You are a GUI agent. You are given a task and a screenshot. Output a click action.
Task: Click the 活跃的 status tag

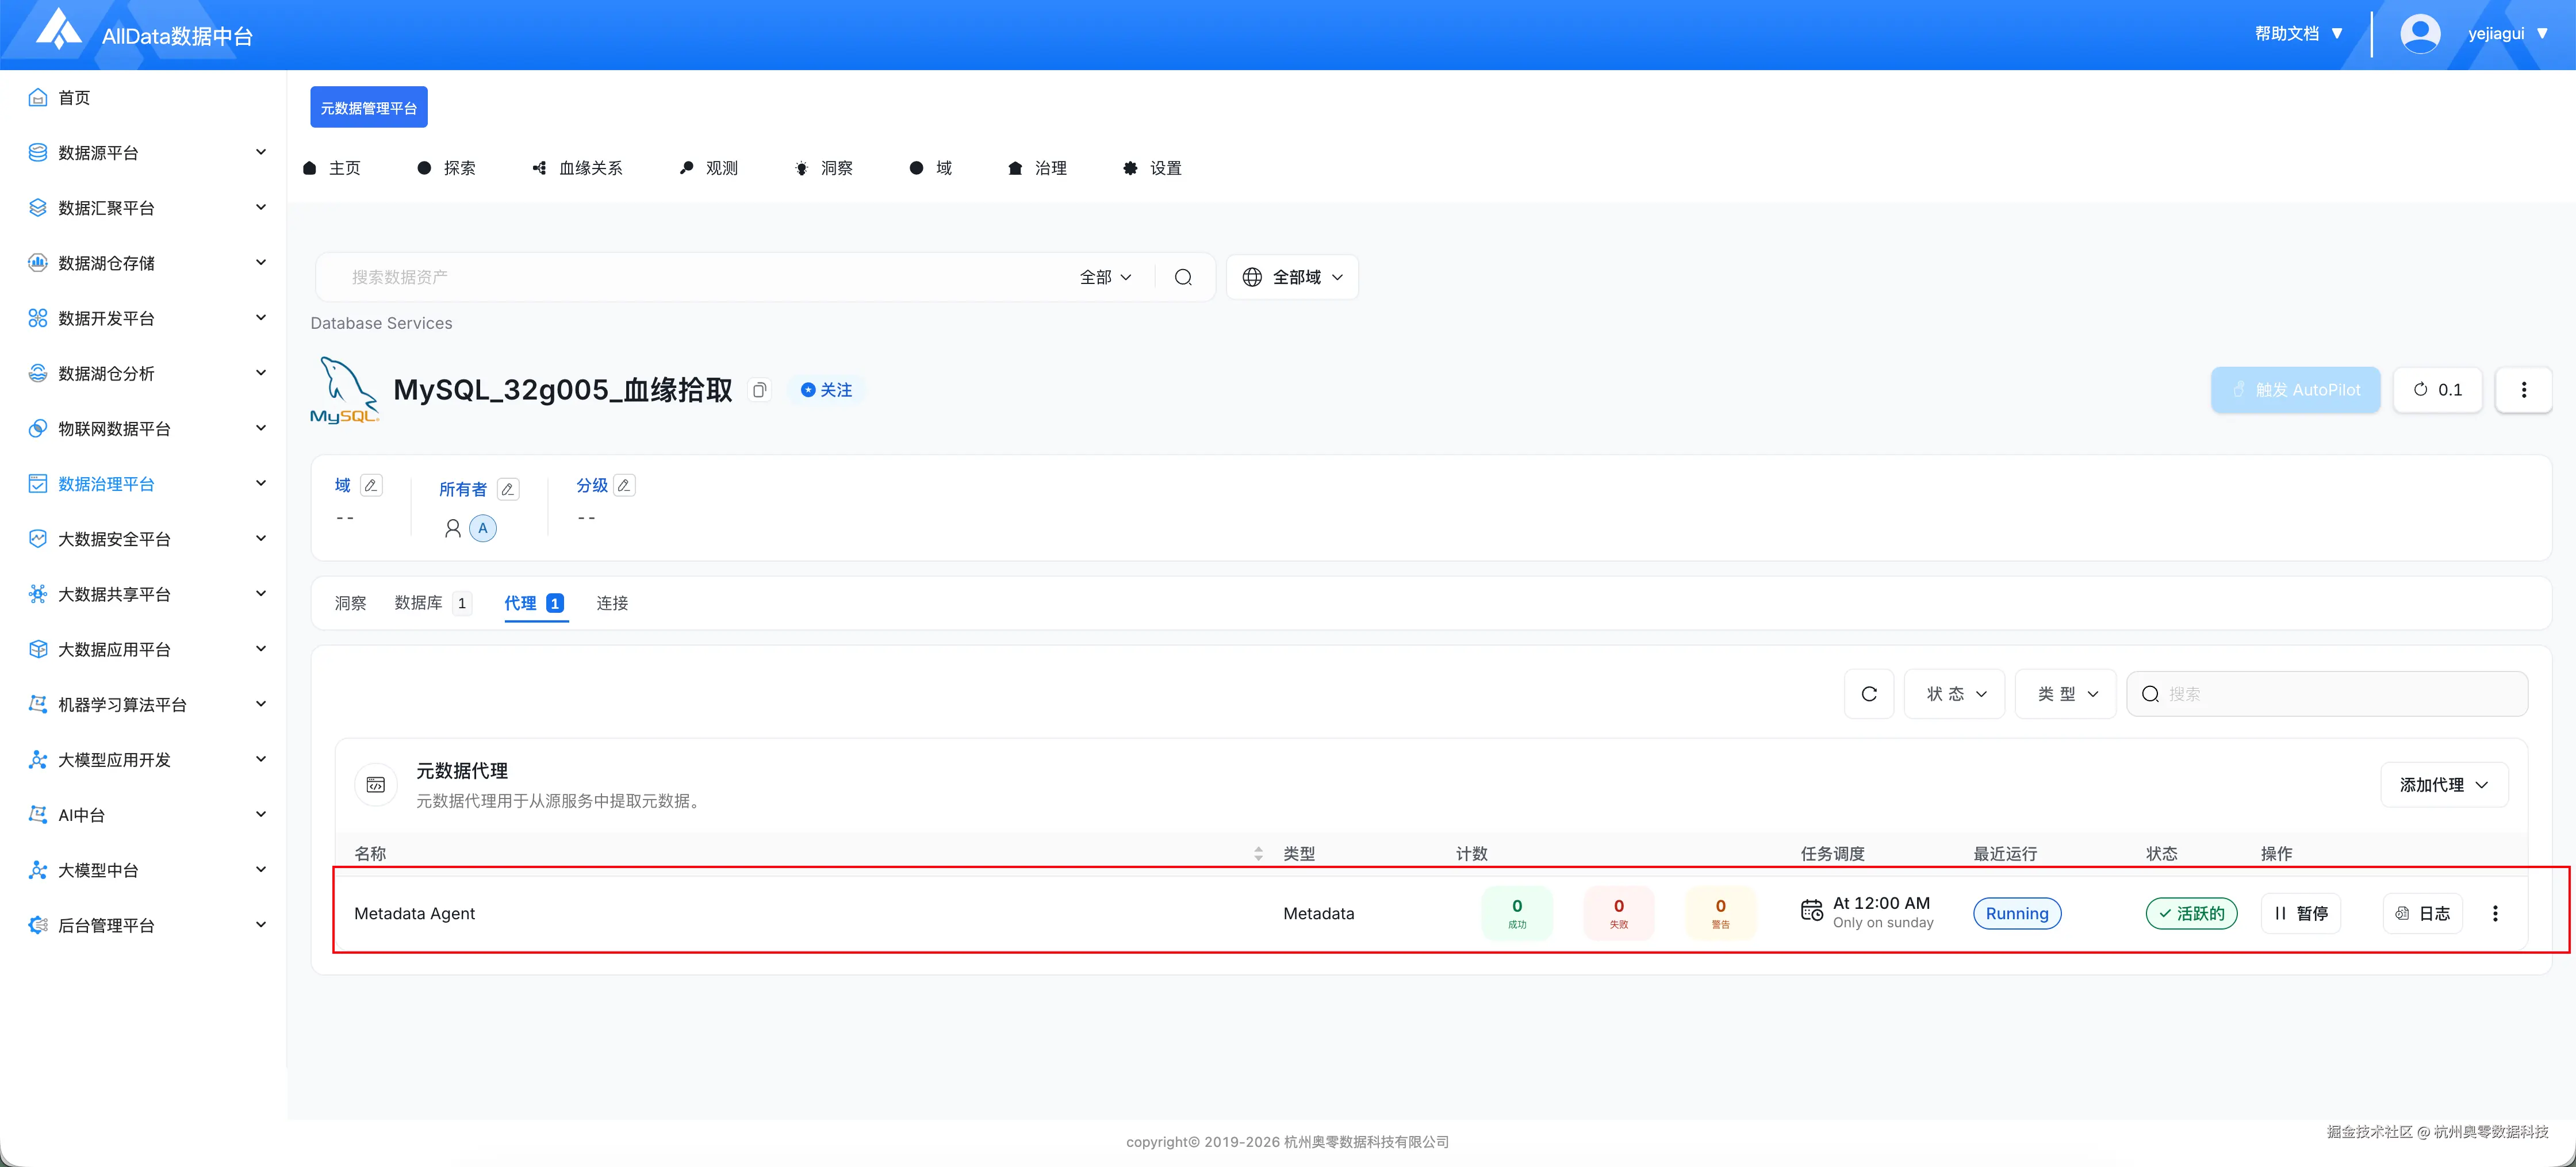(2191, 913)
